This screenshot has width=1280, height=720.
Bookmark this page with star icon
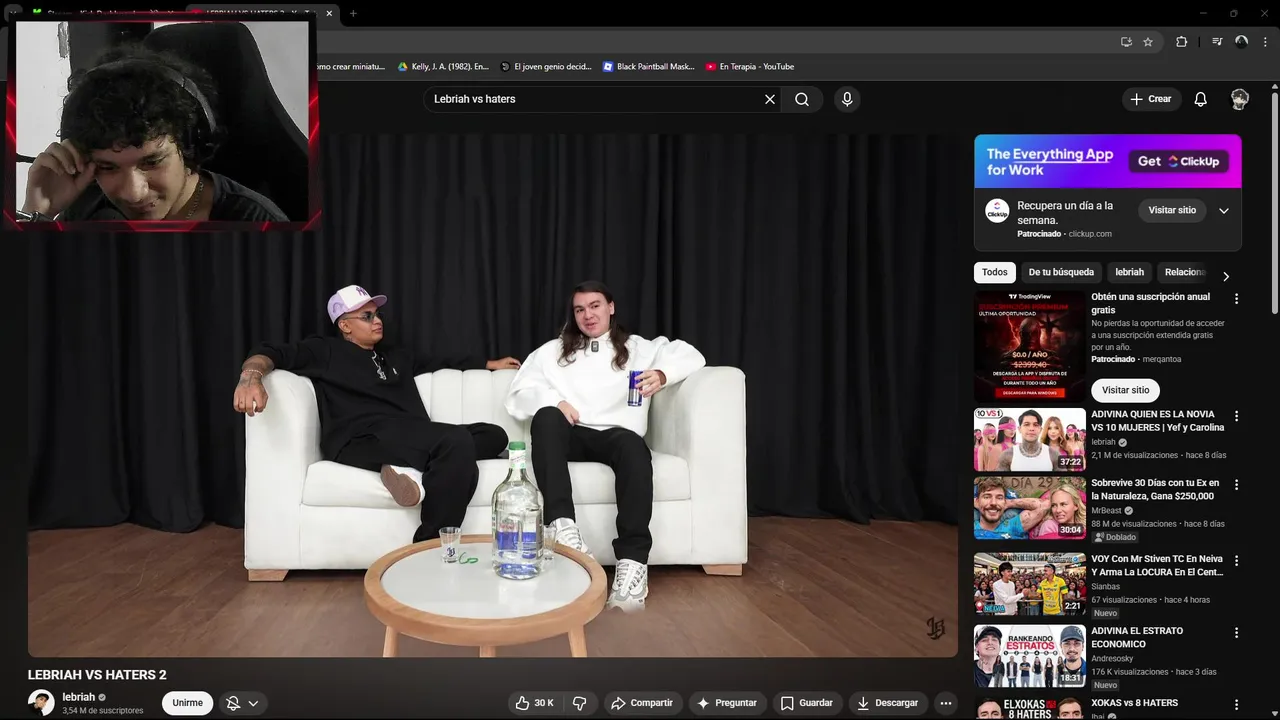1148,42
